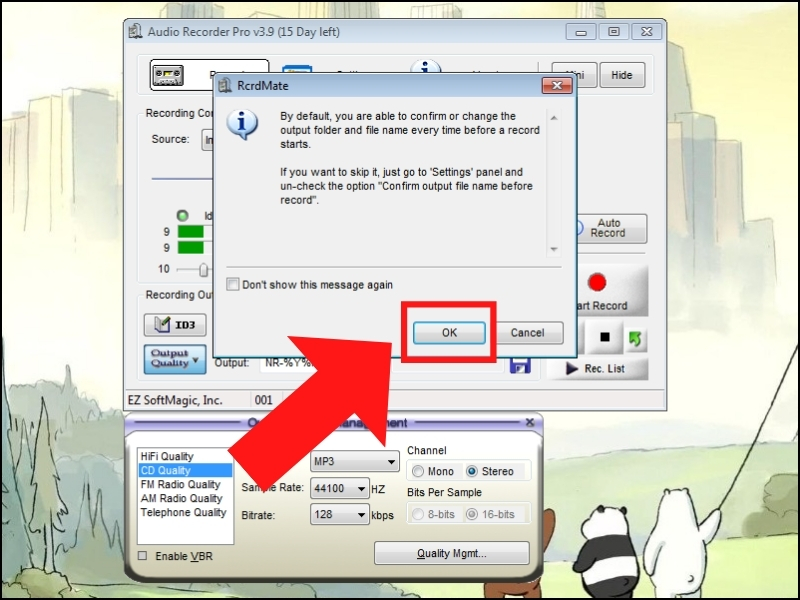Open Quality Mgmt settings
Viewport: 800px width, 600px height.
451,553
